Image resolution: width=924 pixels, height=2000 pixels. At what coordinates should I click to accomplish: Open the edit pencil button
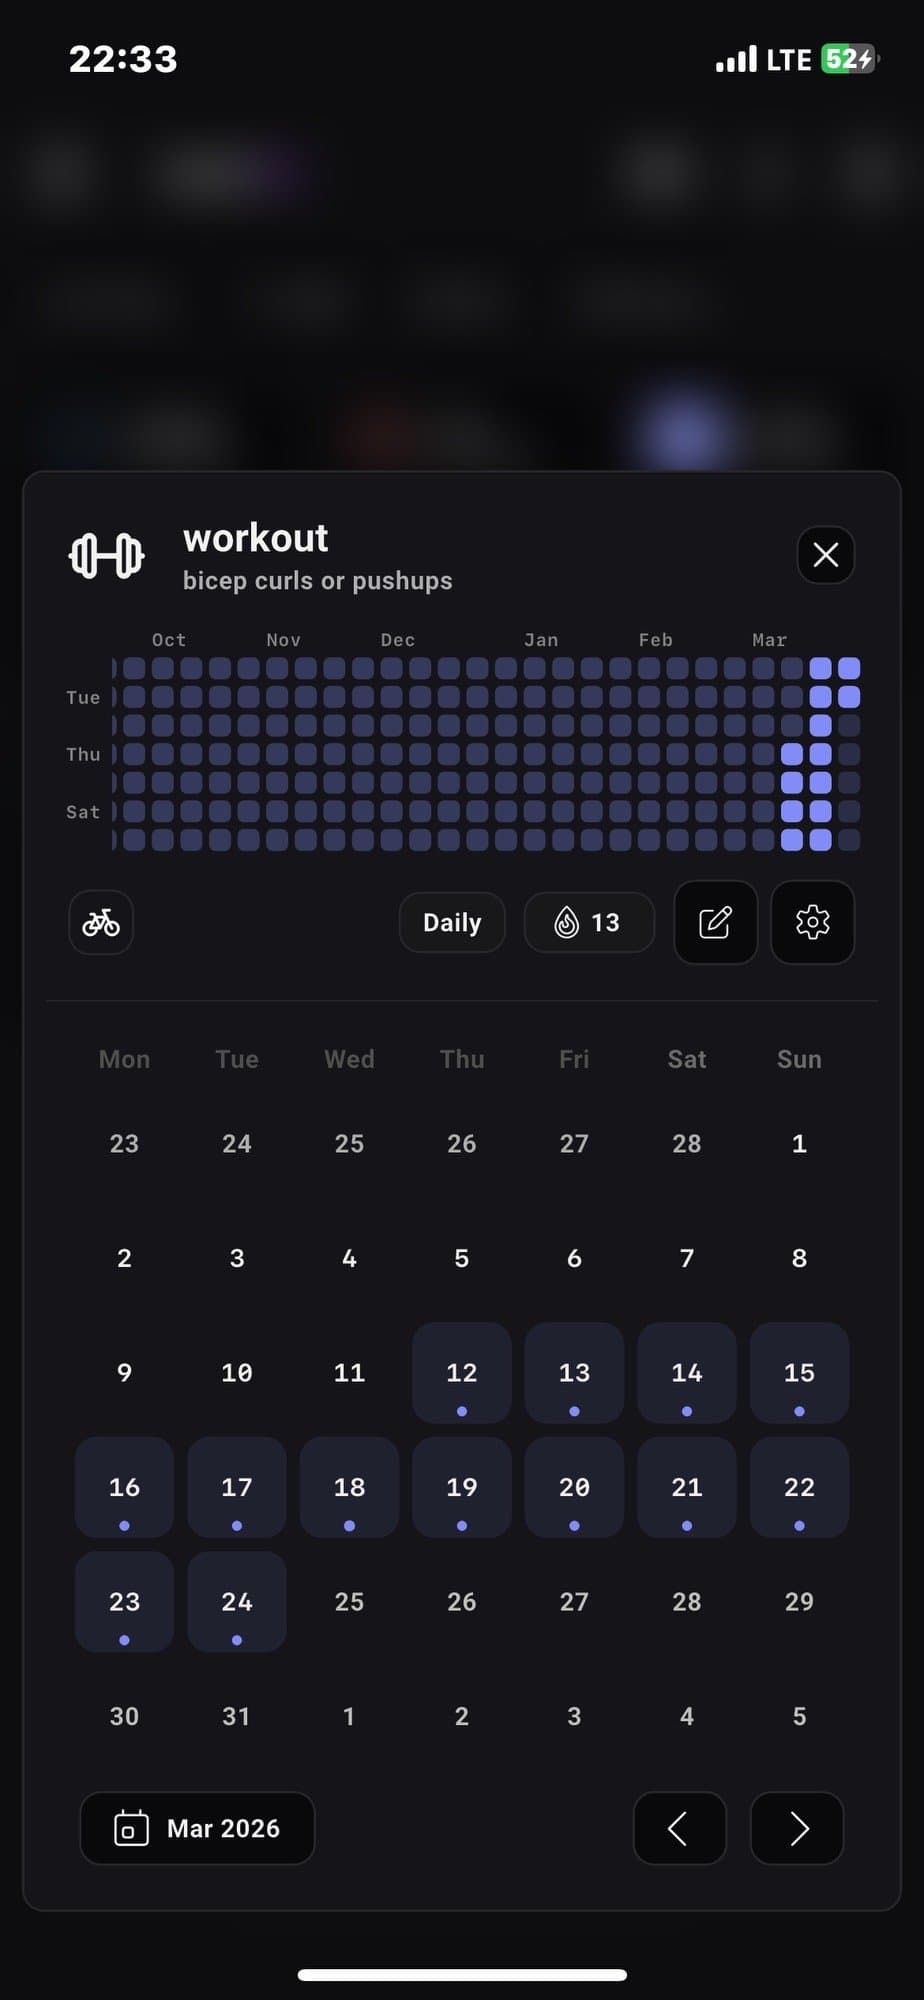715,922
